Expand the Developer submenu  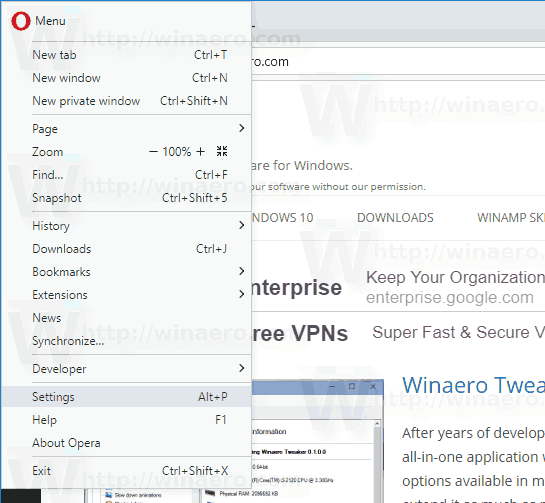(x=127, y=368)
